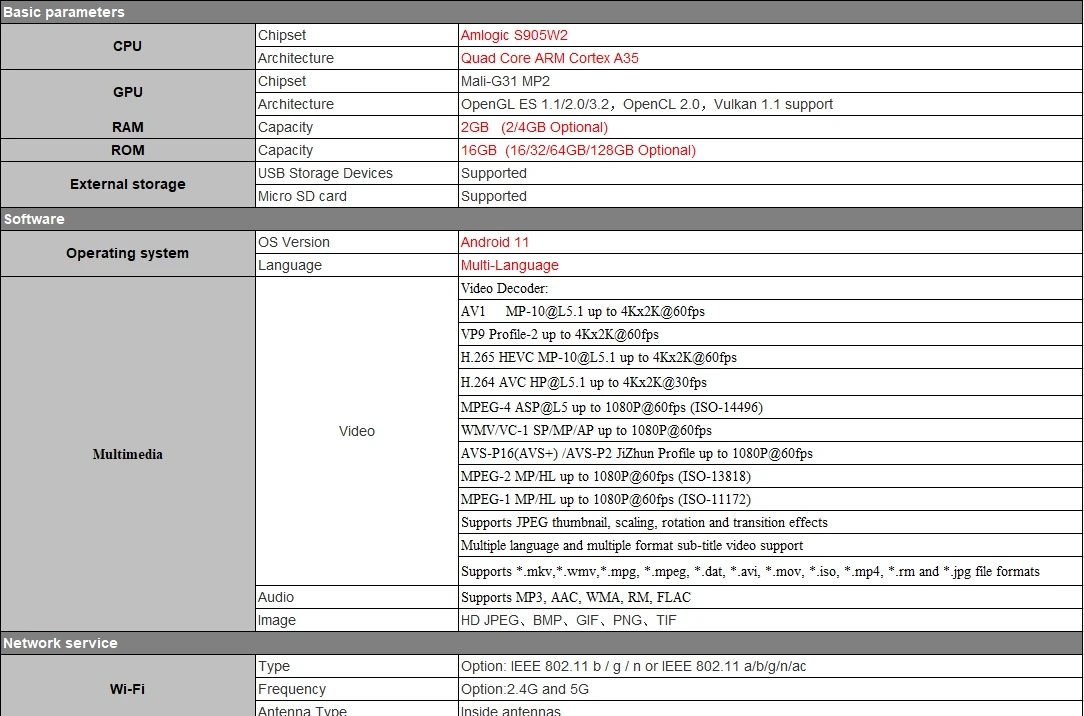Image resolution: width=1084 pixels, height=716 pixels.
Task: Select the 'Android 11' OS version cell
Action: click(495, 242)
